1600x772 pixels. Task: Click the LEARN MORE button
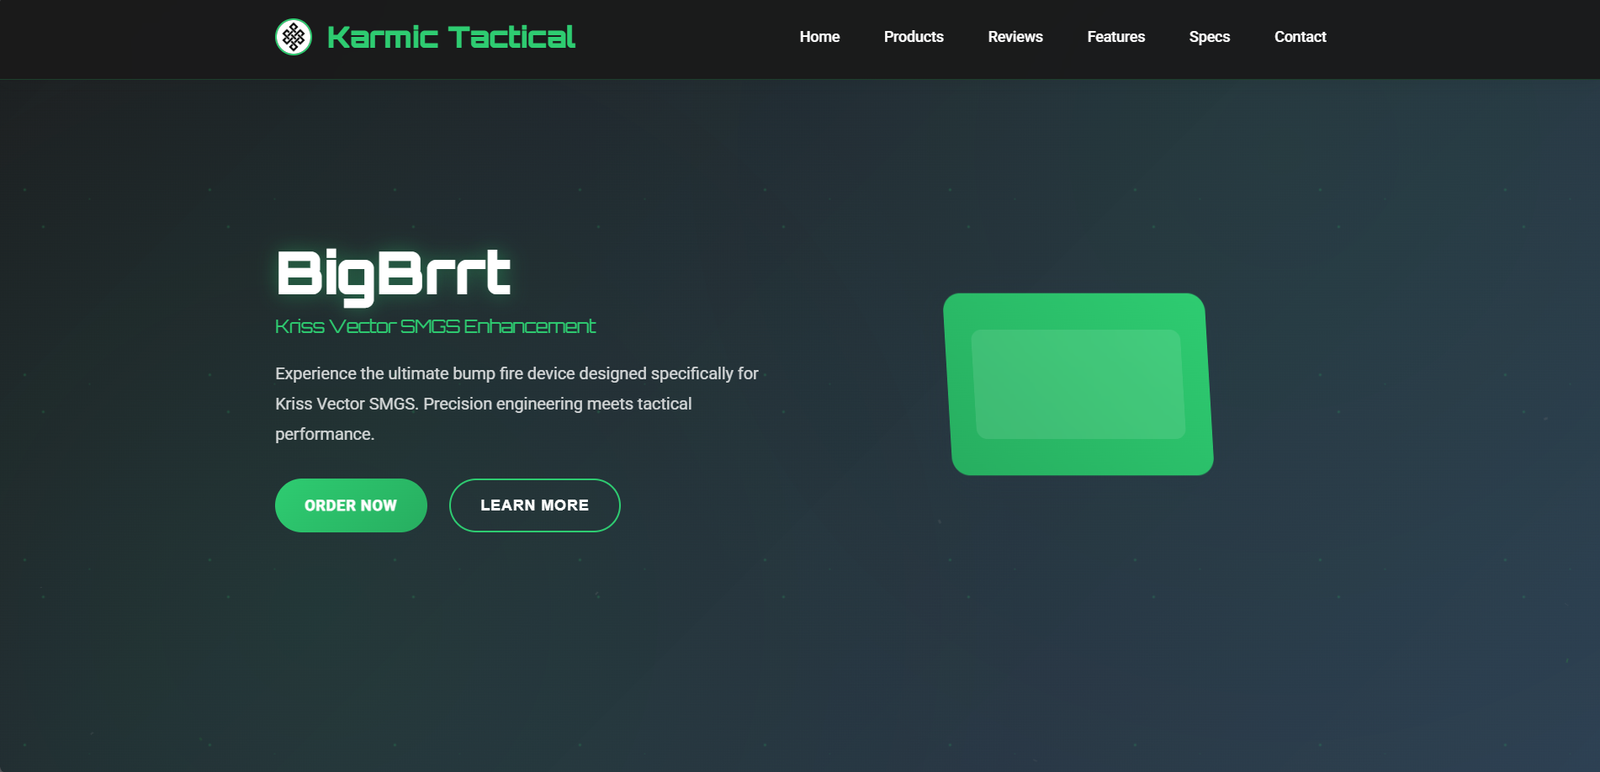pyautogui.click(x=535, y=505)
